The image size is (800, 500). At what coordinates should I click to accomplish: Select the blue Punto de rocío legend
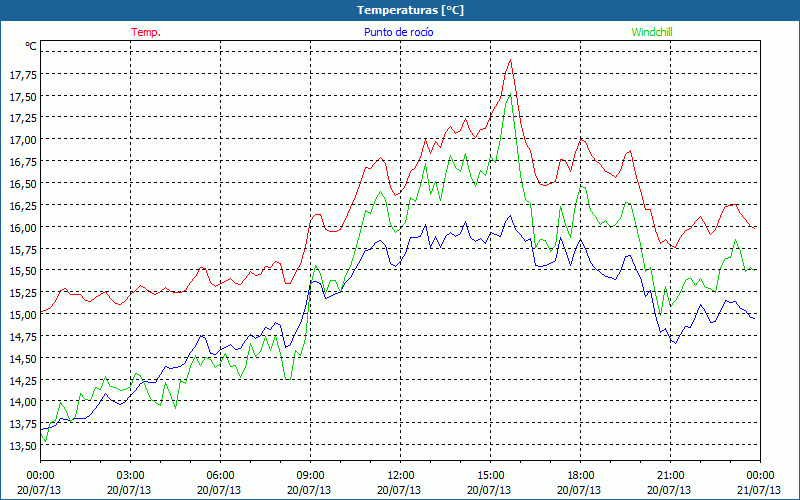tap(398, 32)
